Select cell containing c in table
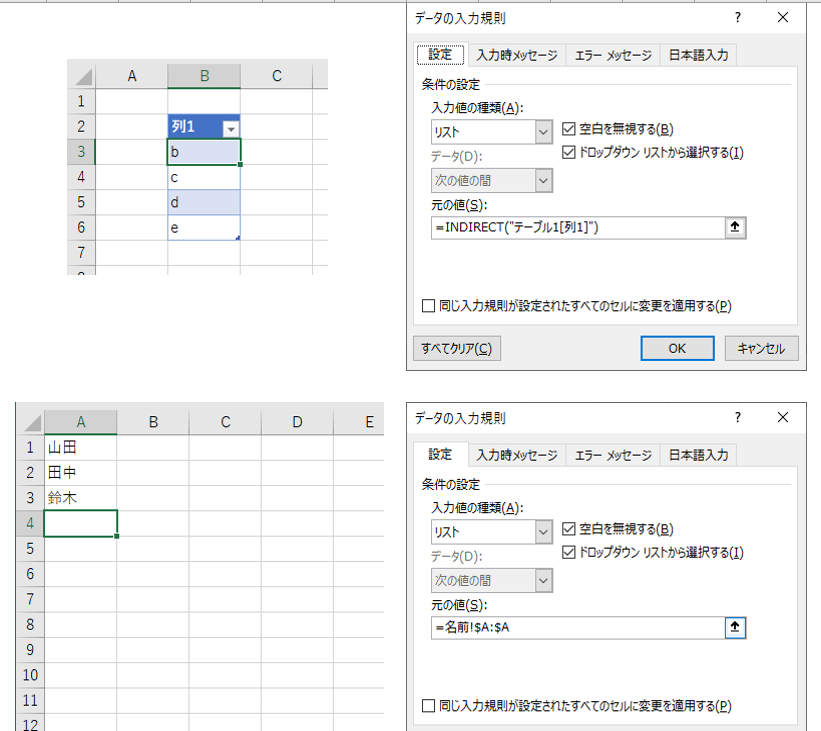This screenshot has width=821, height=731. (x=204, y=177)
